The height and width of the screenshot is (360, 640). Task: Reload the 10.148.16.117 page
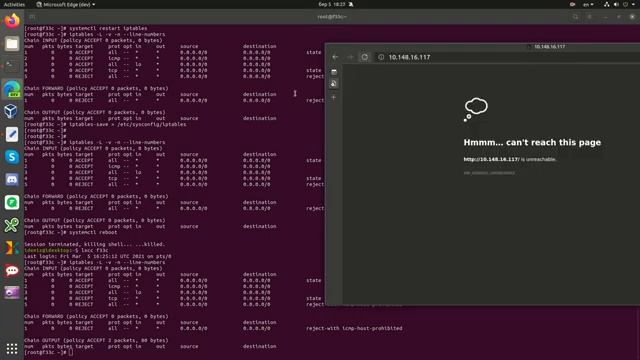click(364, 57)
